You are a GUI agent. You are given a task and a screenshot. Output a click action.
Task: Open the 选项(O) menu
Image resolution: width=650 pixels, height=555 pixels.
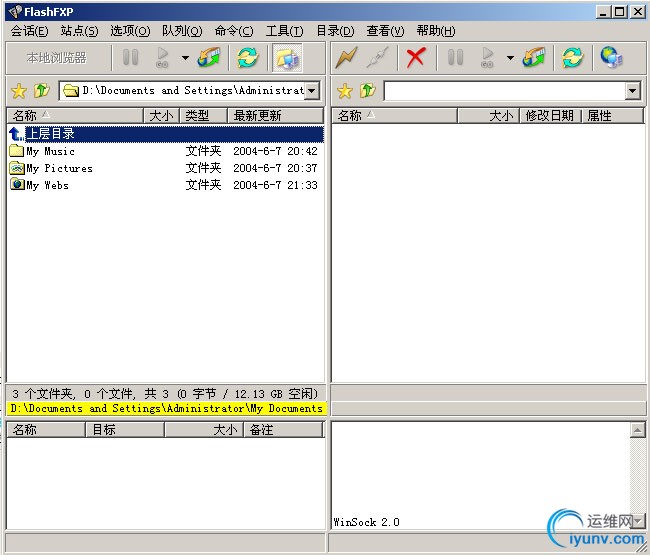coord(130,31)
